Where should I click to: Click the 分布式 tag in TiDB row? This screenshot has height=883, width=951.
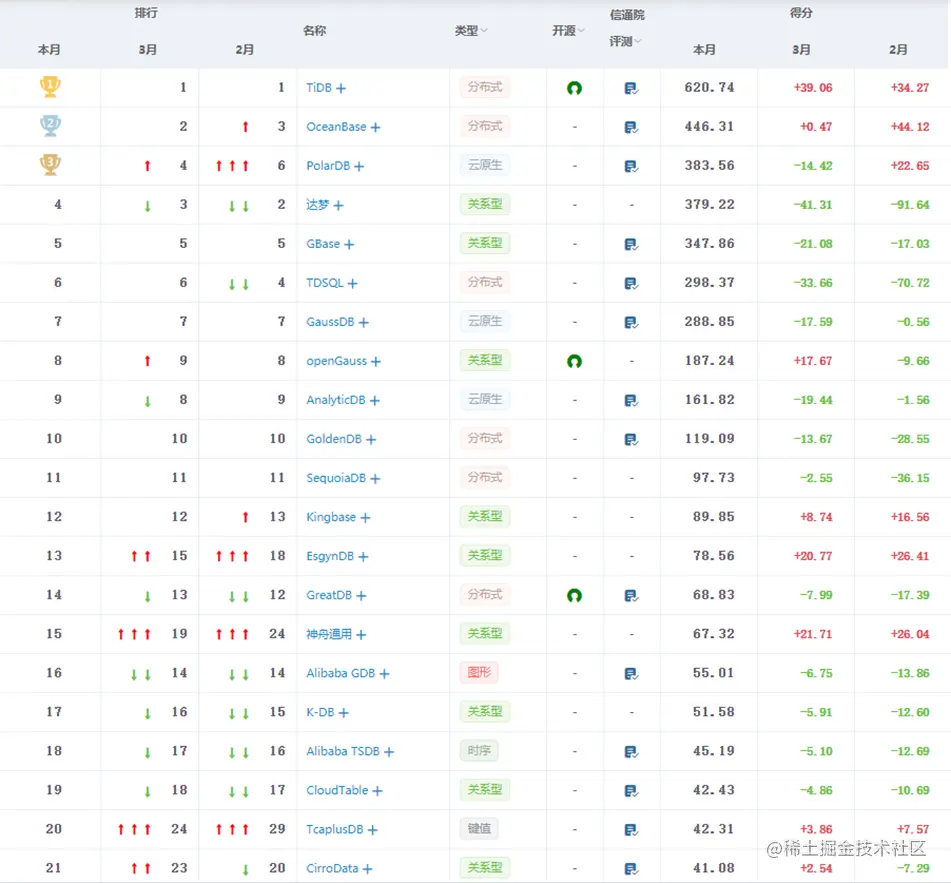click(x=485, y=87)
